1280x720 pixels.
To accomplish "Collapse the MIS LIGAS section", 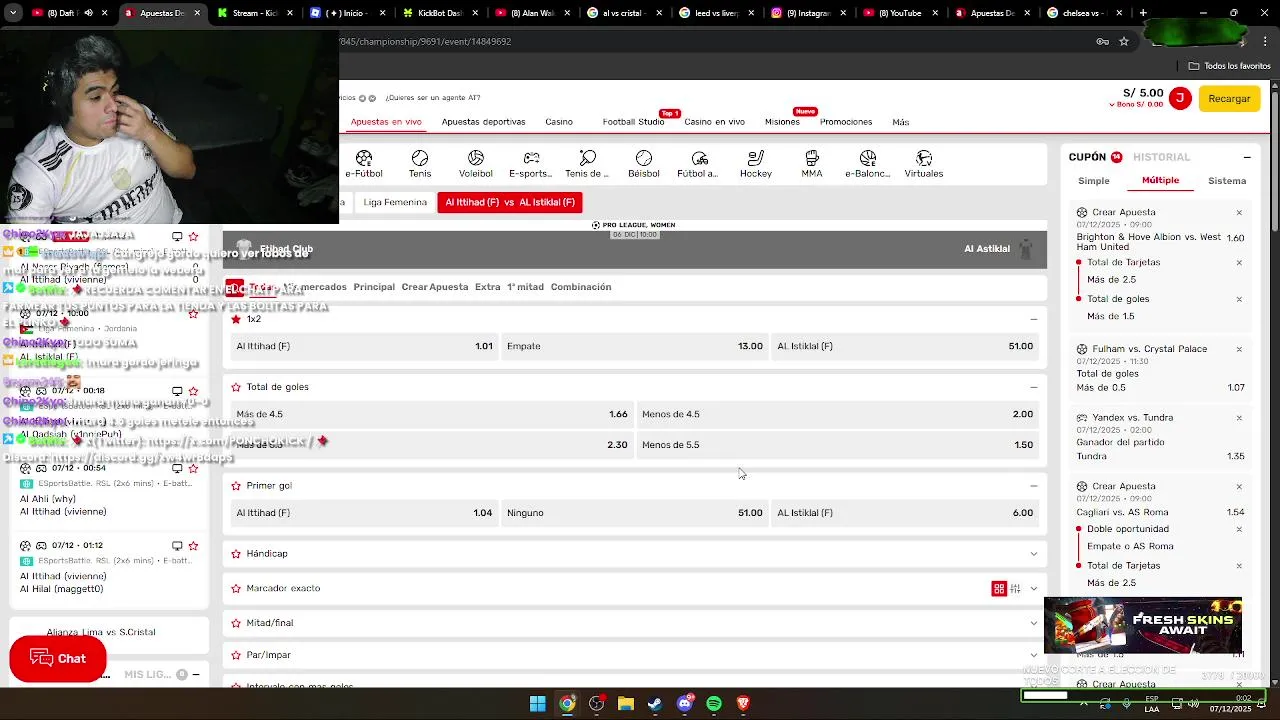I will (196, 675).
